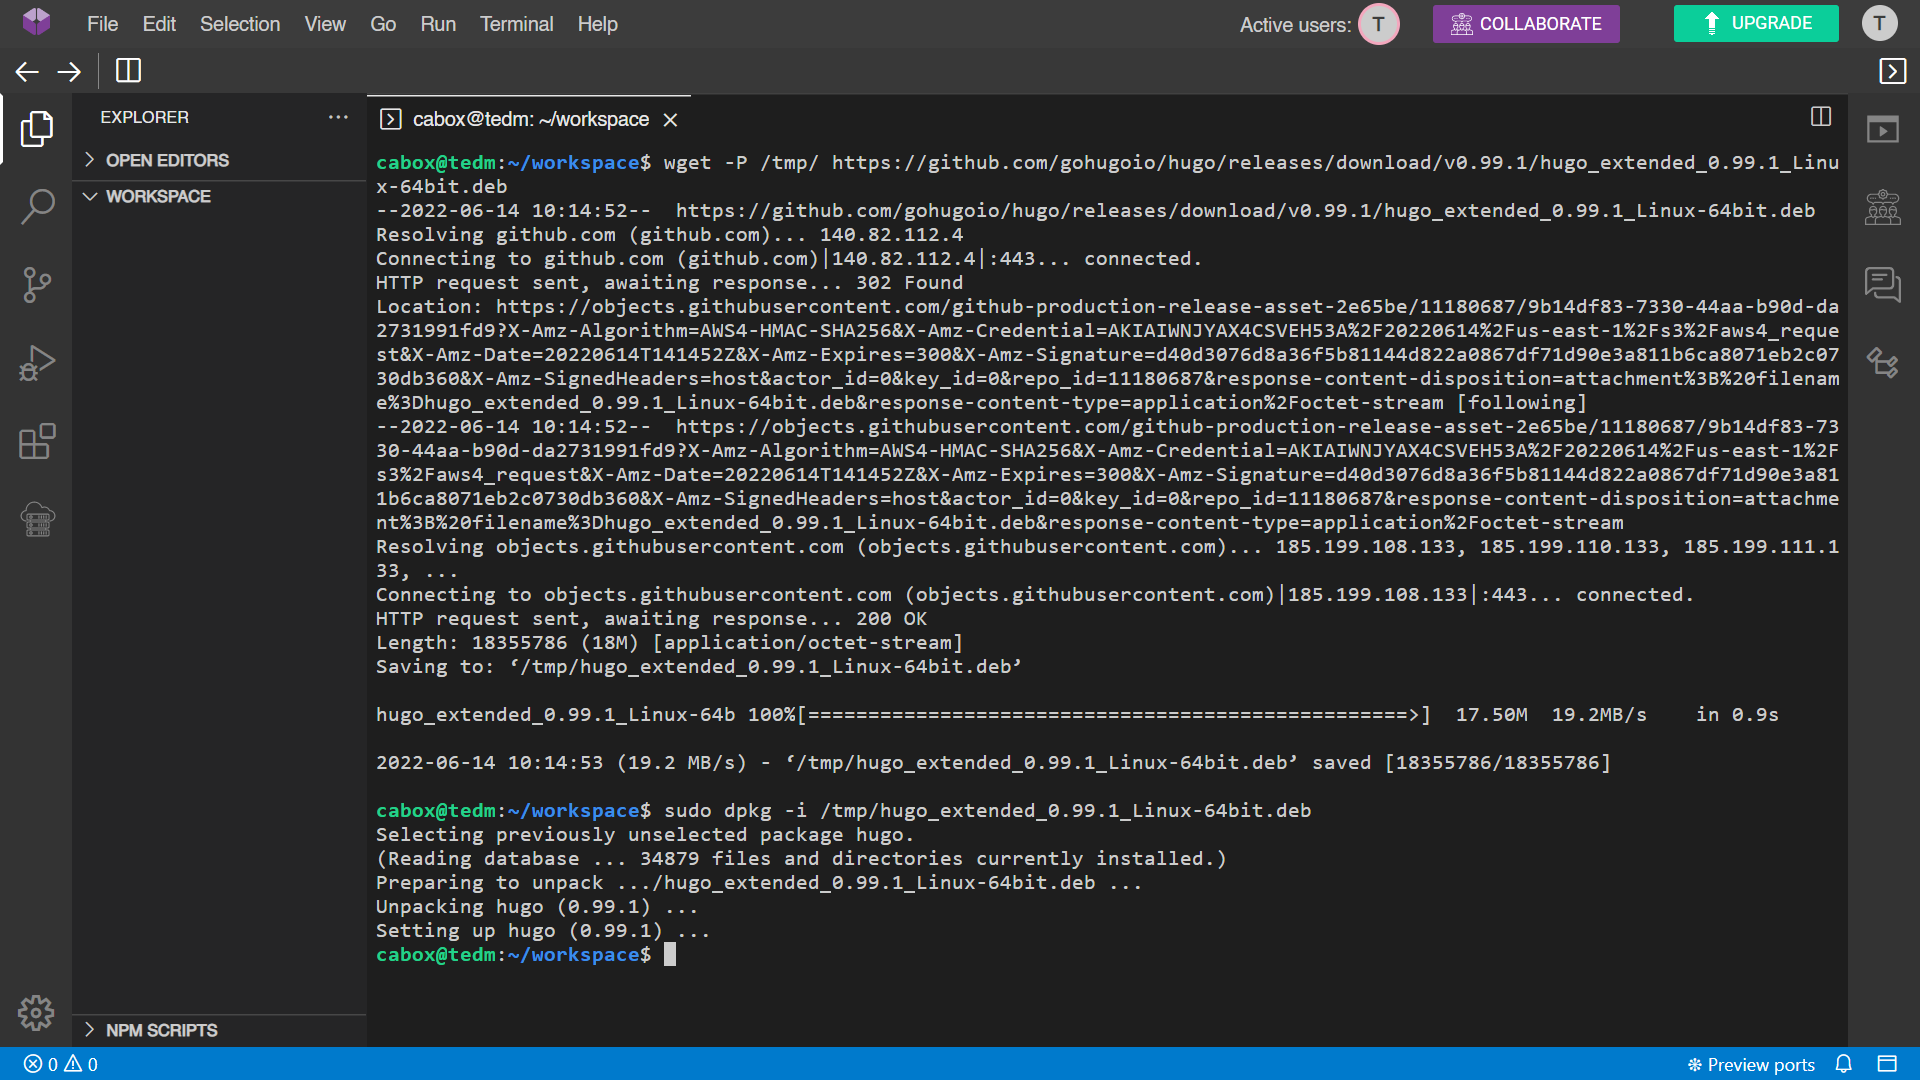The width and height of the screenshot is (1920, 1080).
Task: Expand the NPM Scripts section
Action: tap(161, 1030)
